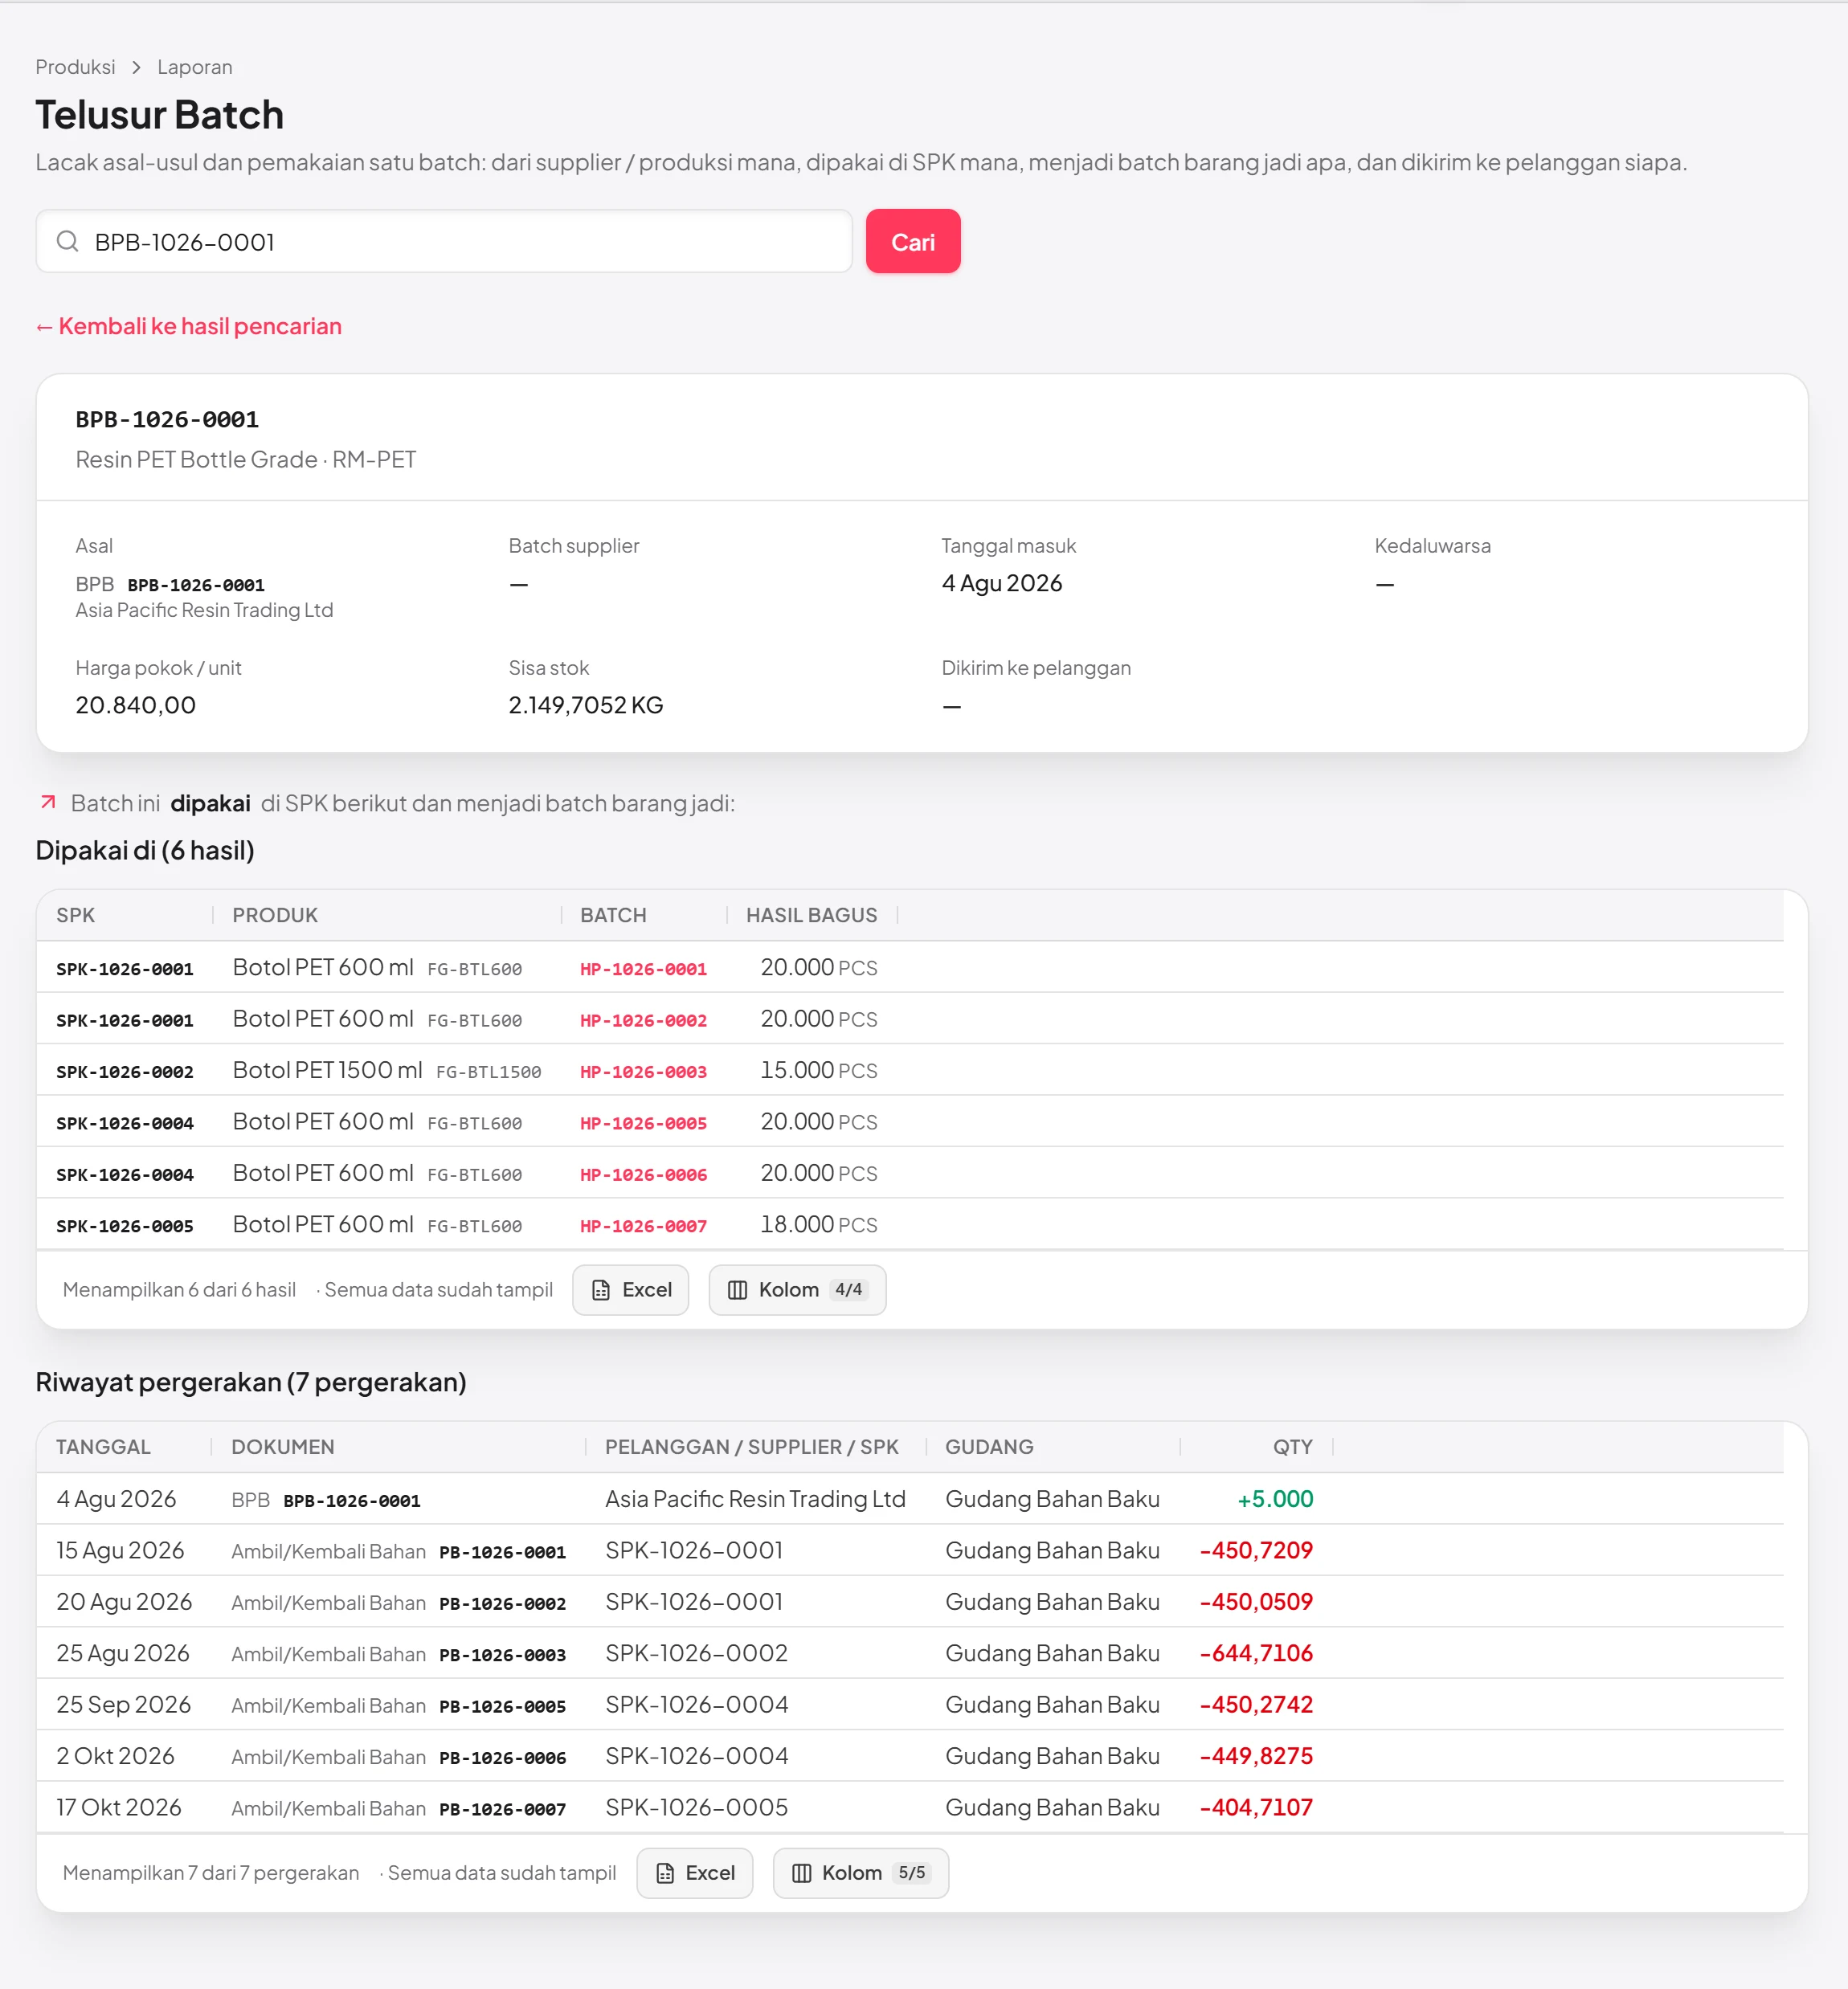Viewport: 1848px width, 1989px height.
Task: Click the '17 Okt 2026' date cell
Action: point(119,1807)
